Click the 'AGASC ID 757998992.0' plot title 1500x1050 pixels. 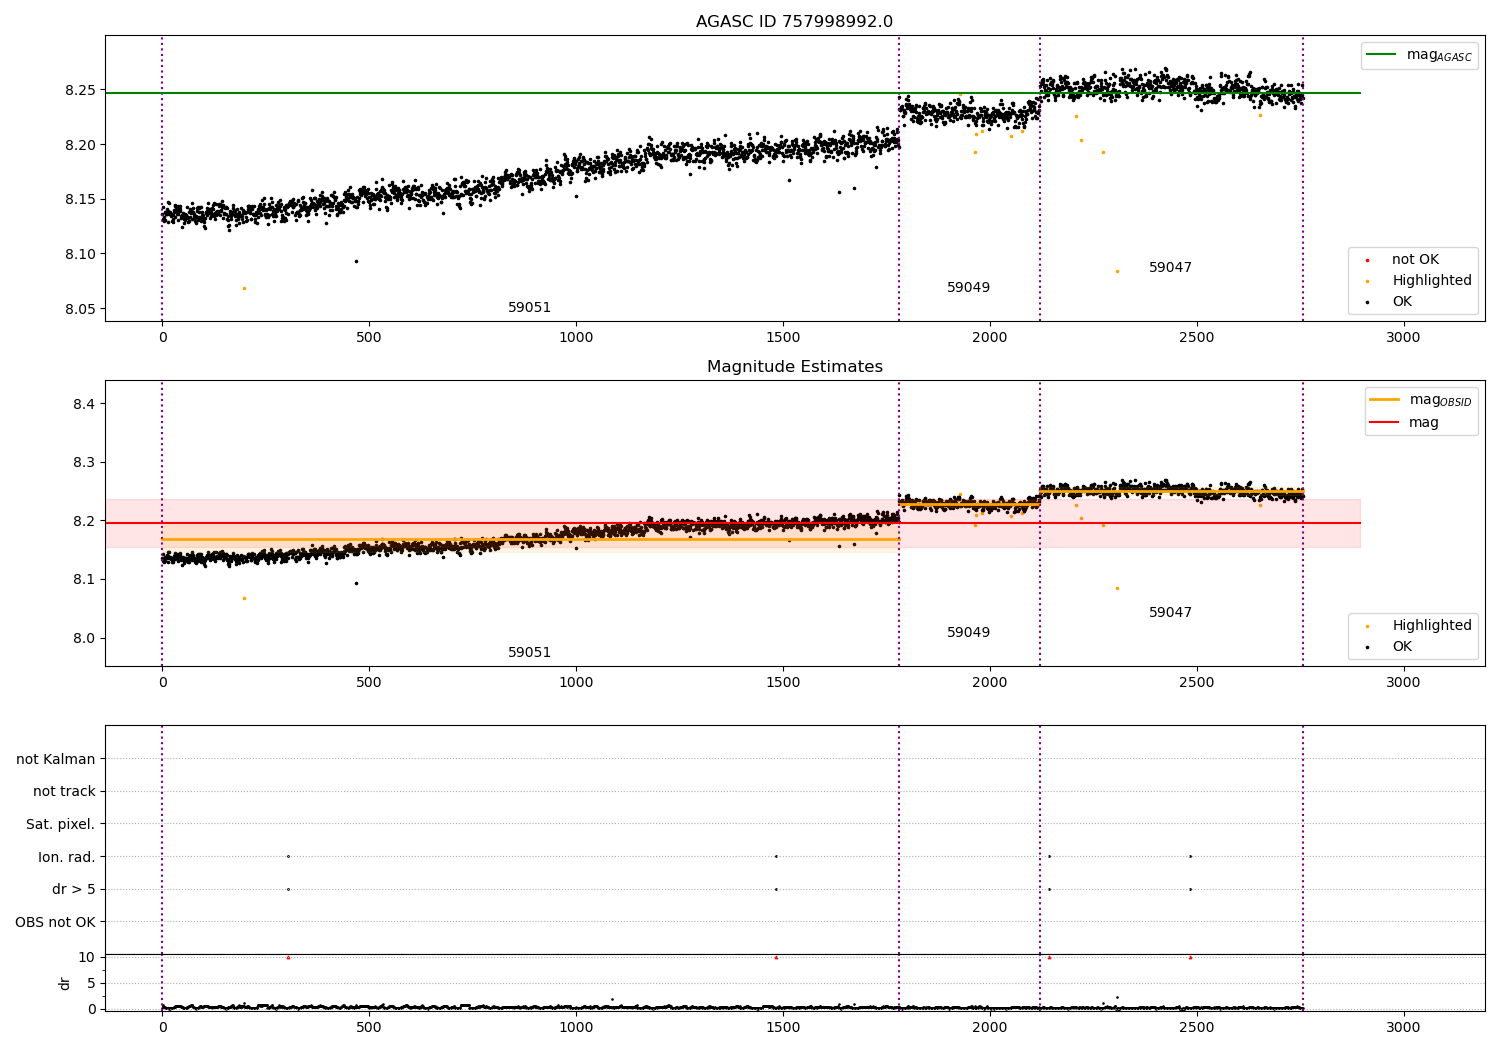pyautogui.click(x=794, y=22)
